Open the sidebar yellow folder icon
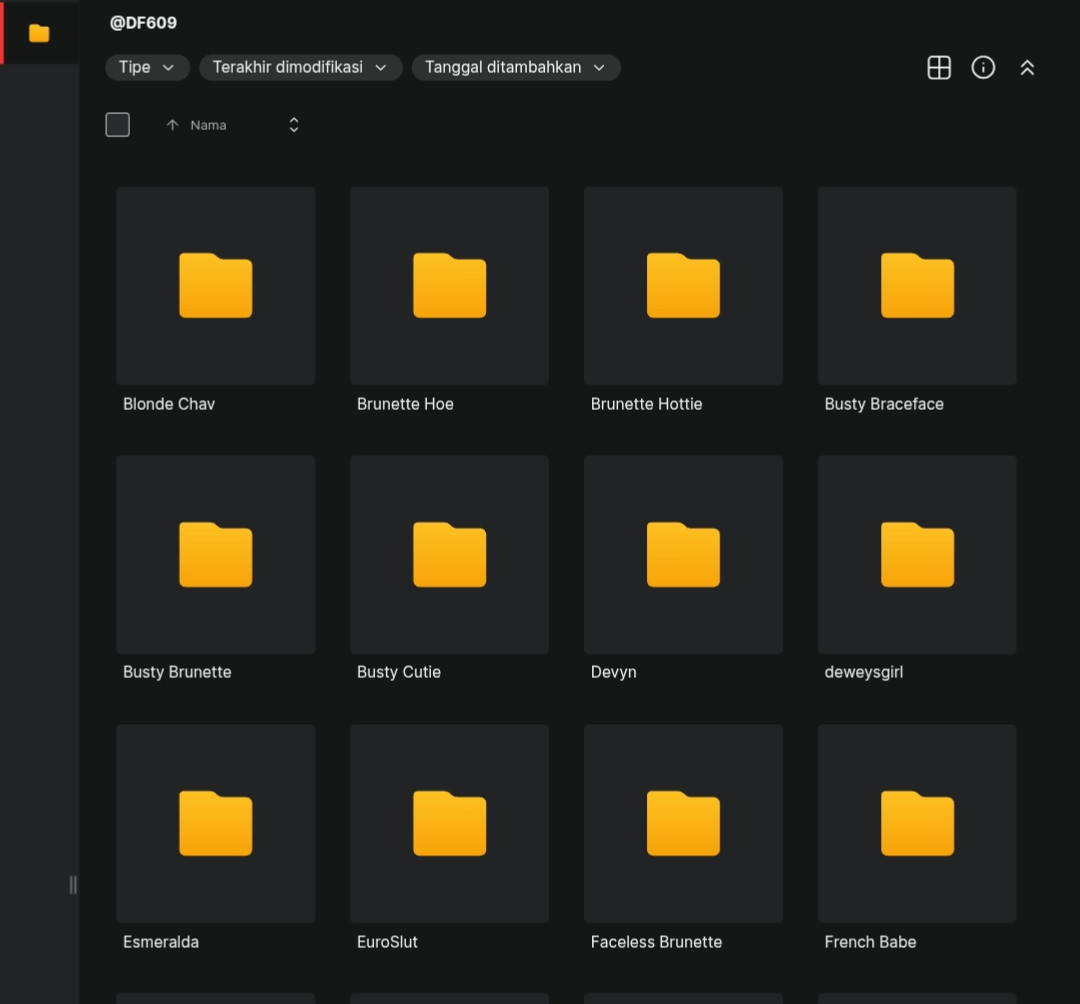This screenshot has width=1080, height=1004. click(x=39, y=33)
